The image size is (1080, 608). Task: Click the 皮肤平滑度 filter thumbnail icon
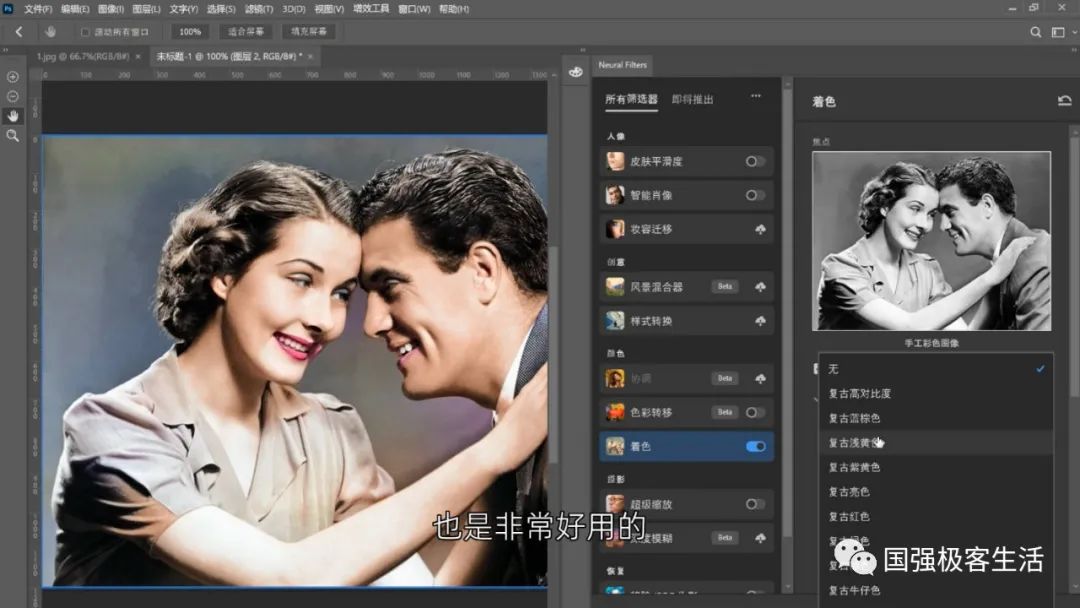[x=614, y=161]
